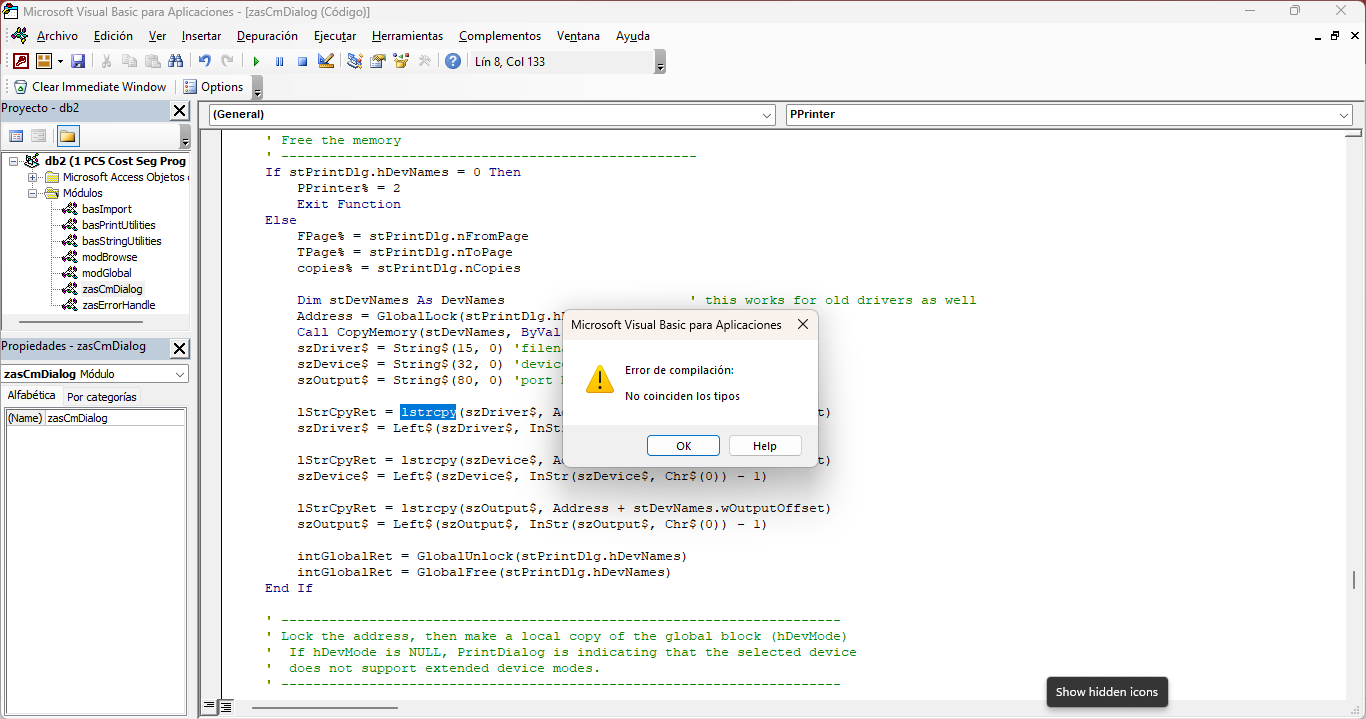Collapse the db2 project tree node
Viewport: 1366px width, 719px height.
14,161
